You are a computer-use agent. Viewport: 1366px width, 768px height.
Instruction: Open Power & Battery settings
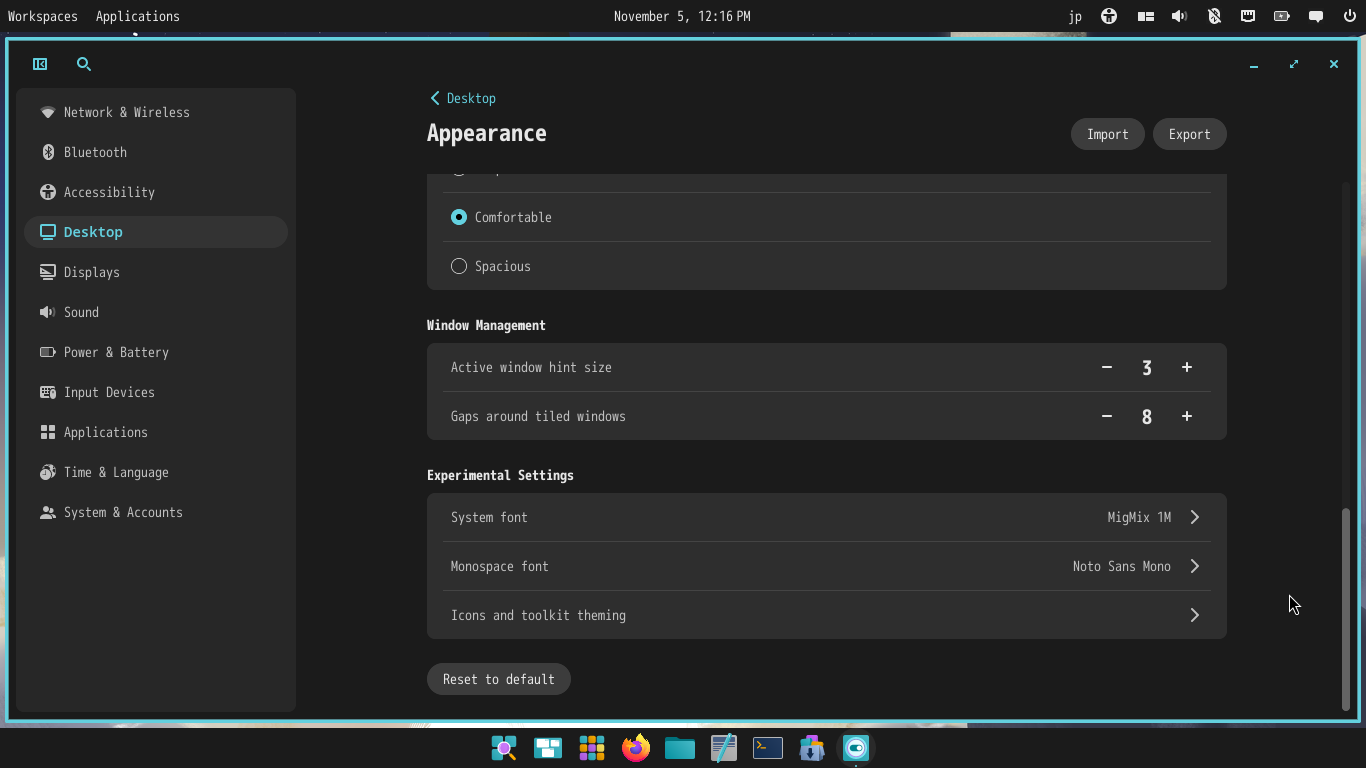156,352
